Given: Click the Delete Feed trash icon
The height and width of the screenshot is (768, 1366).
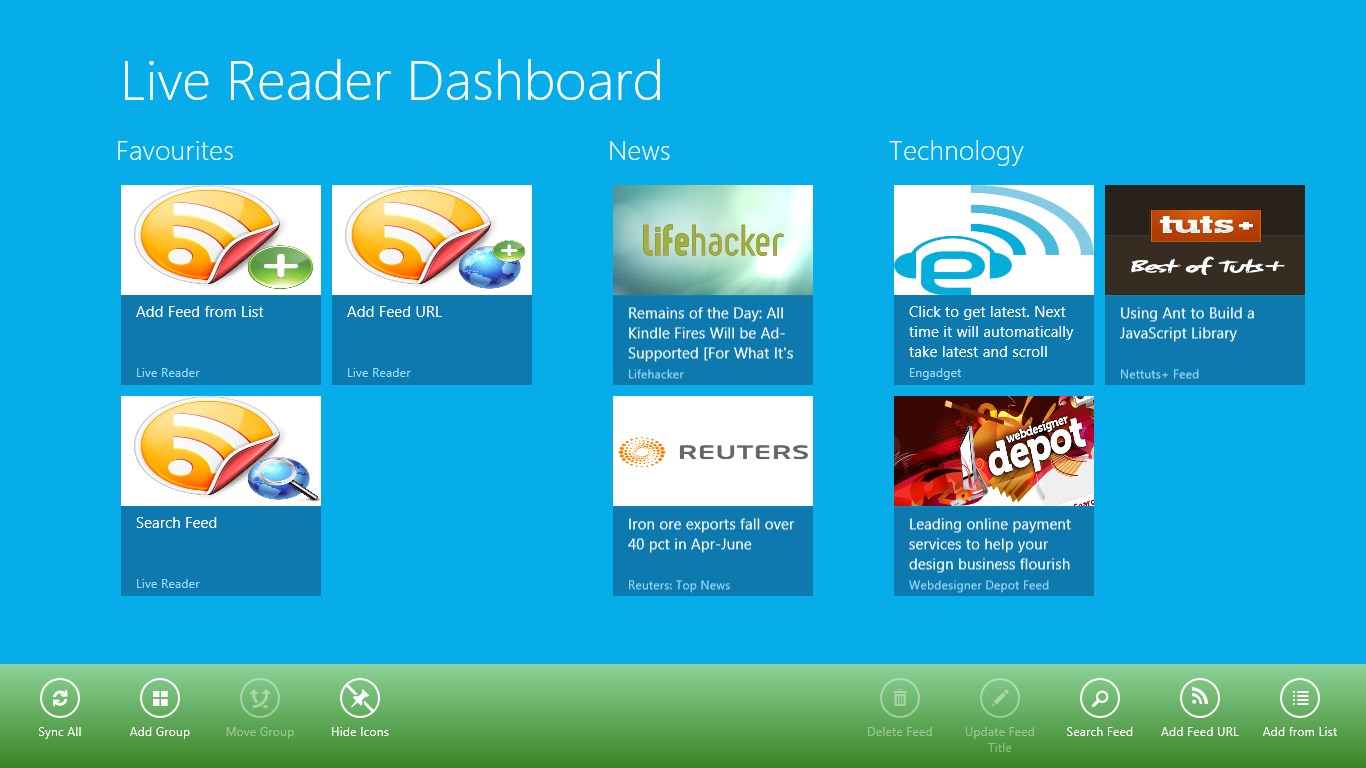Looking at the screenshot, I should click(x=900, y=698).
